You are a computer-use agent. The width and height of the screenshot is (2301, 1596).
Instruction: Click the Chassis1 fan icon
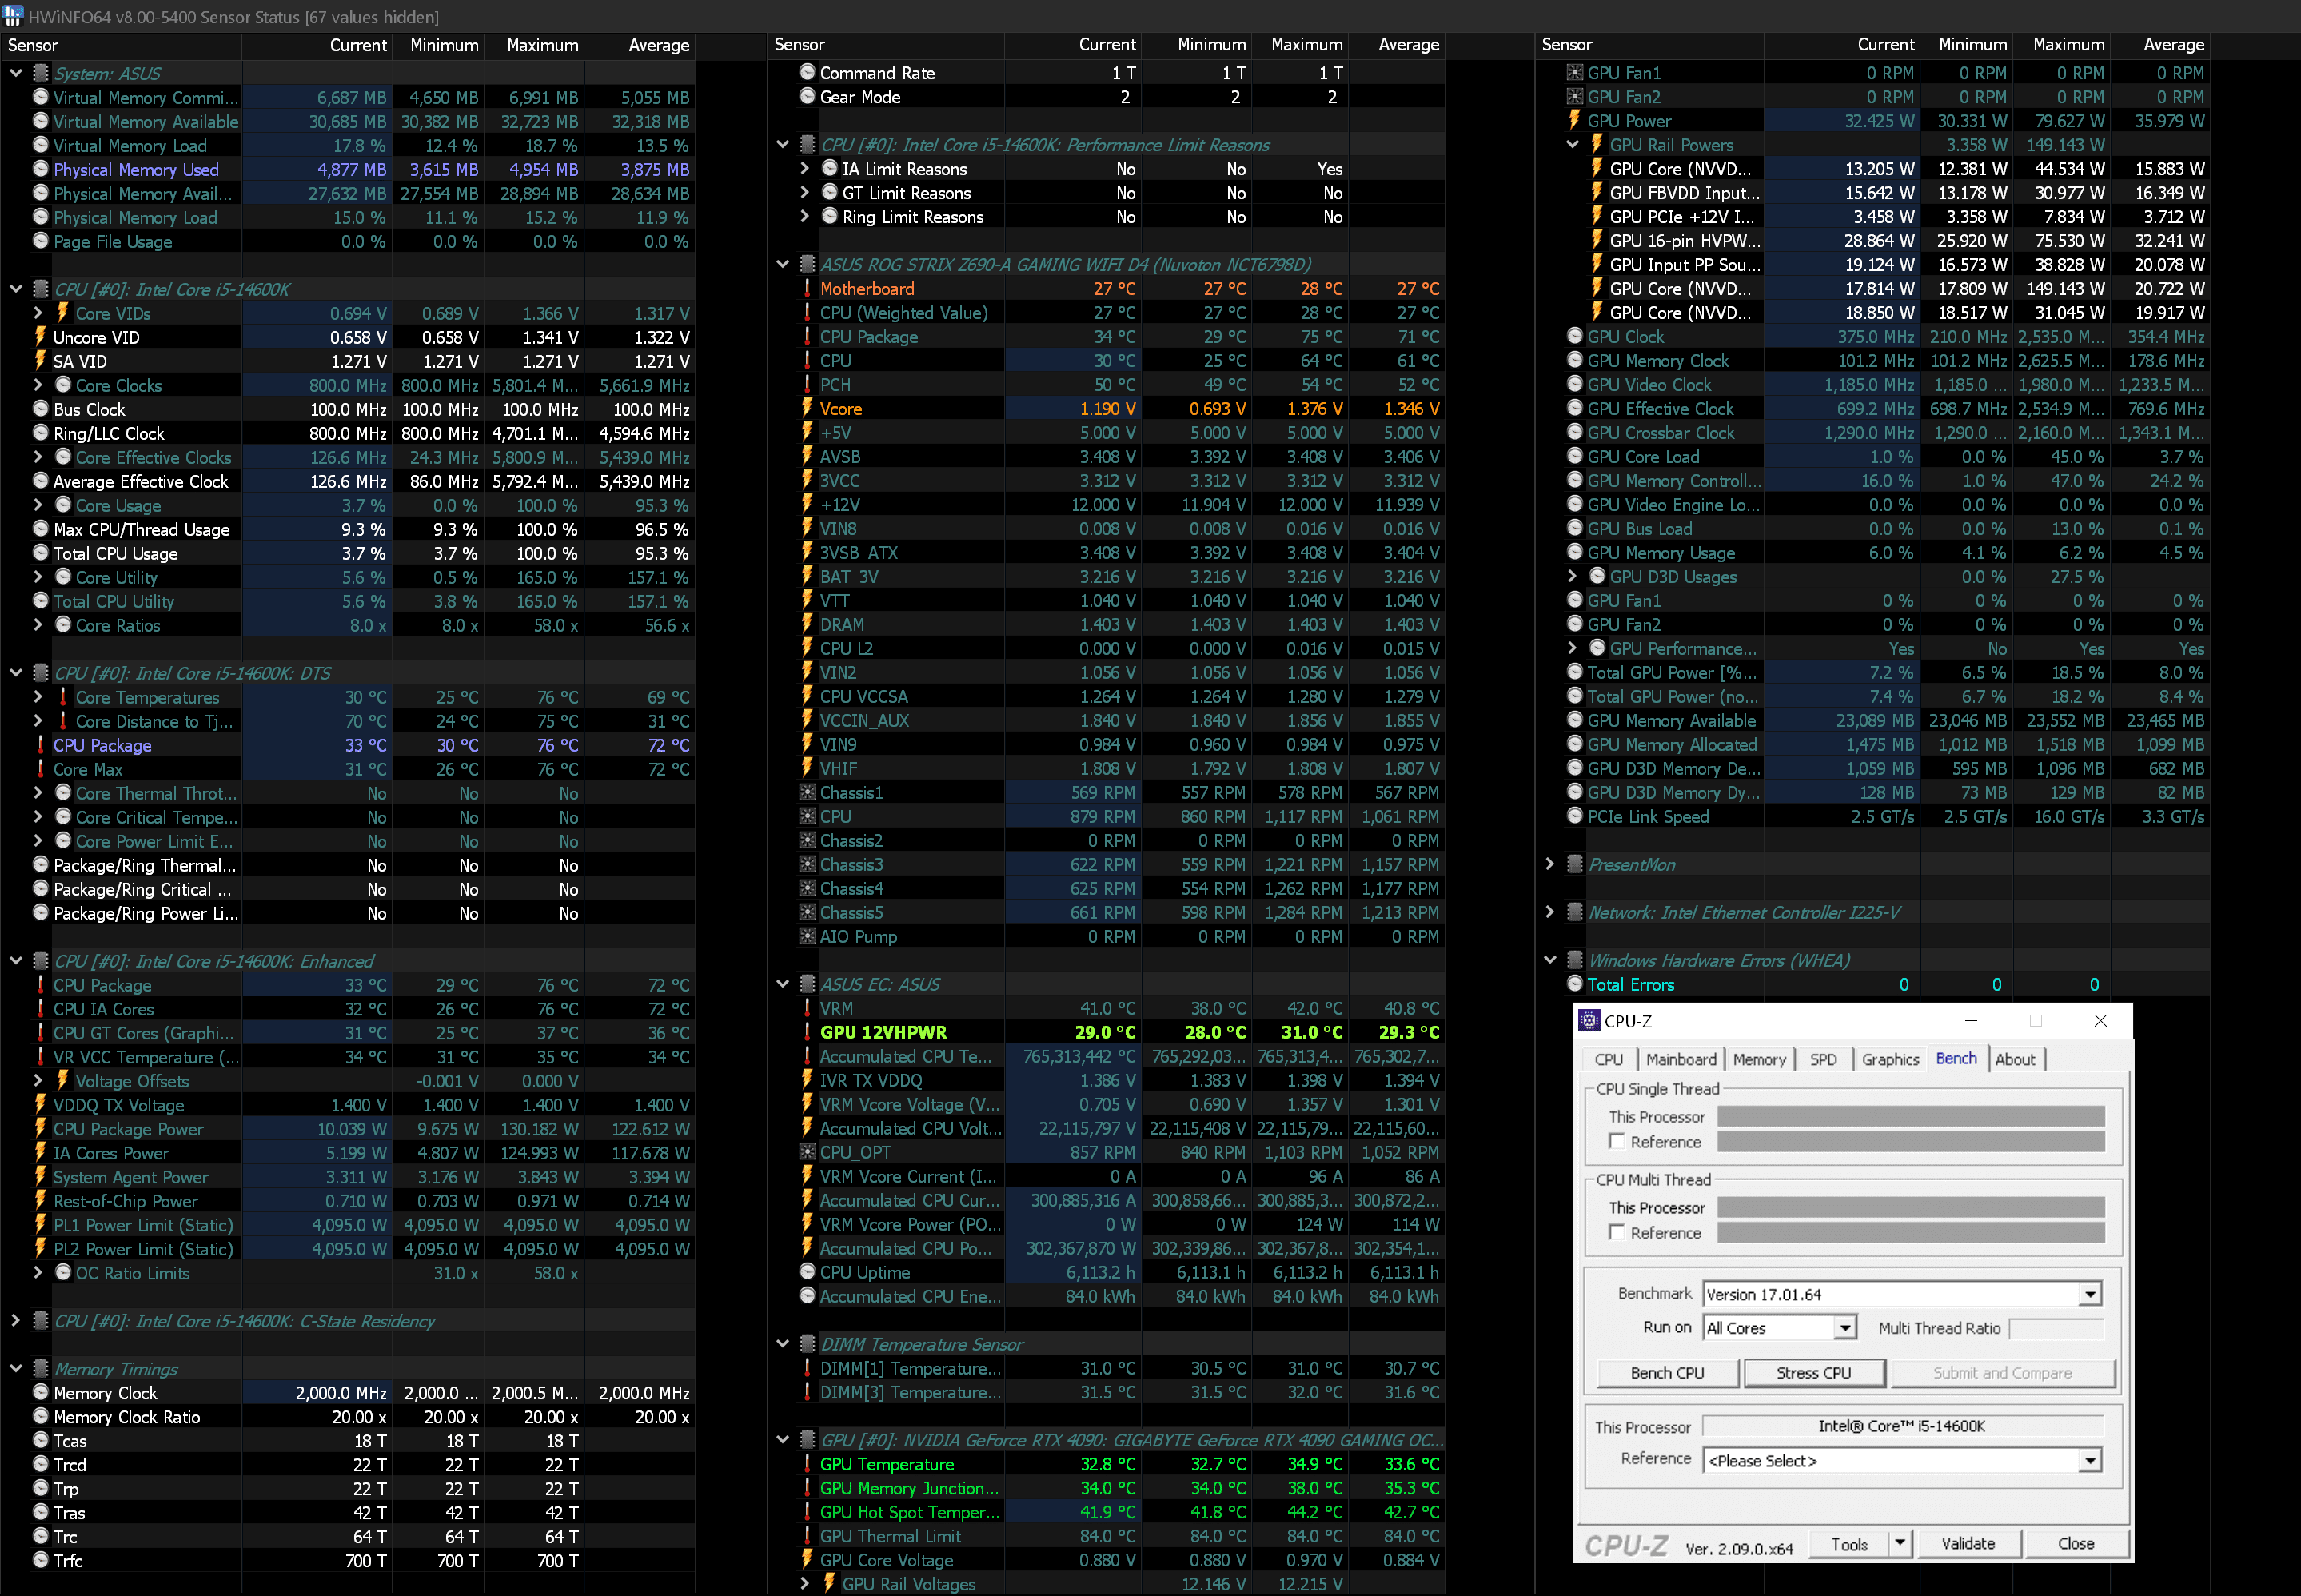point(807,792)
